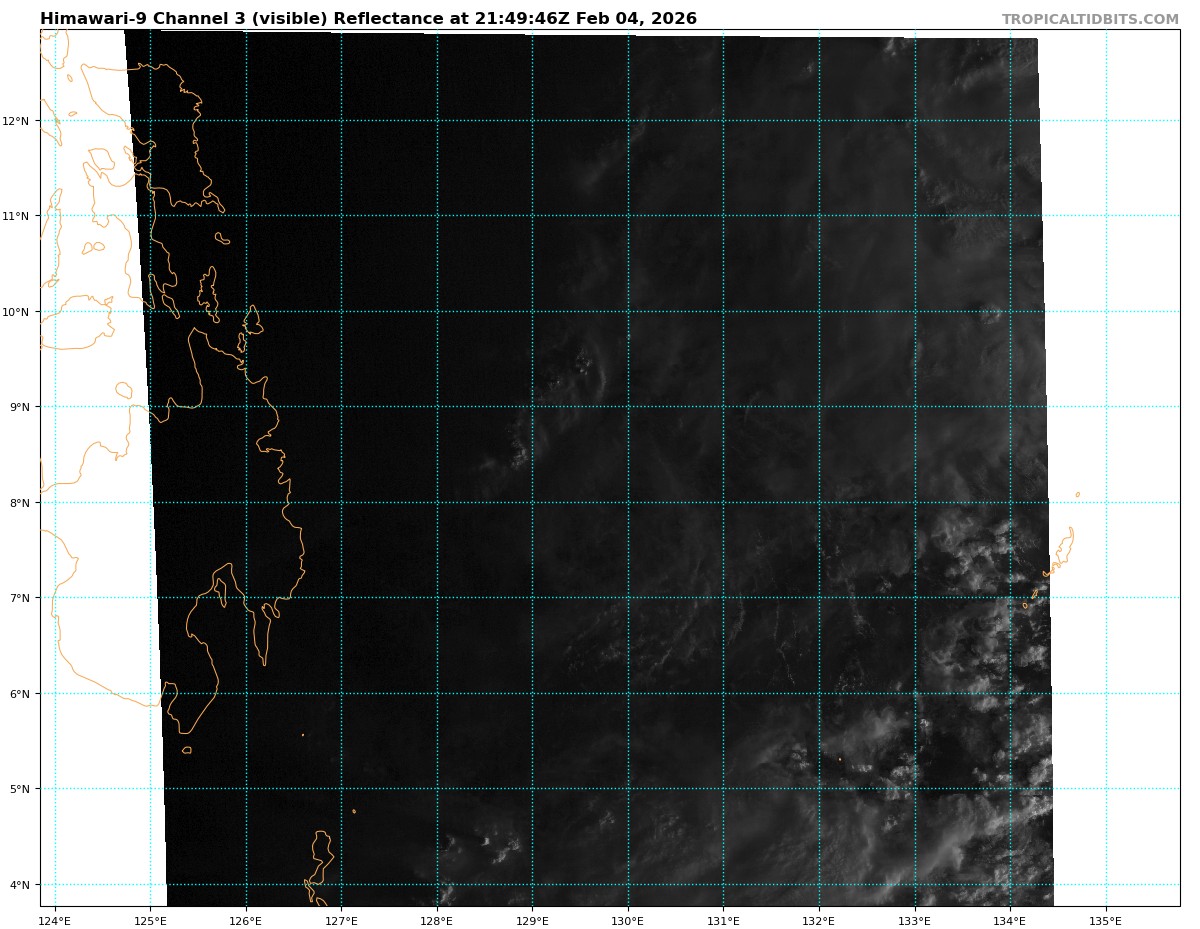Viewport: 1200px width, 929px height.
Task: Select the small island dot near 127°E 5°N
Action: tap(354, 811)
